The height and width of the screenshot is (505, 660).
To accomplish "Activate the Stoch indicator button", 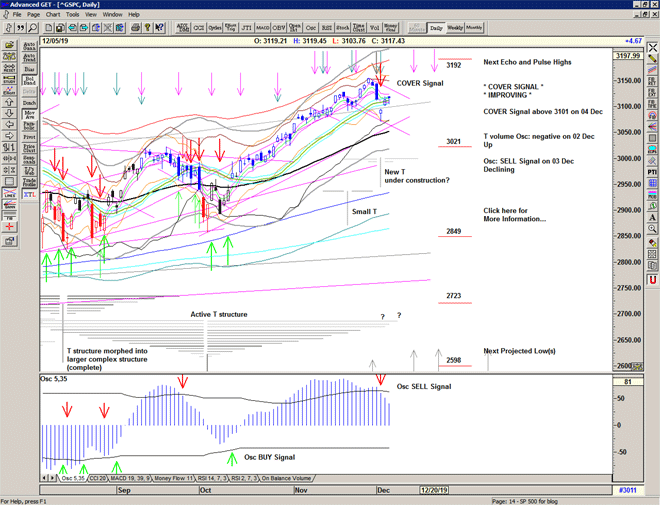I will point(343,29).
